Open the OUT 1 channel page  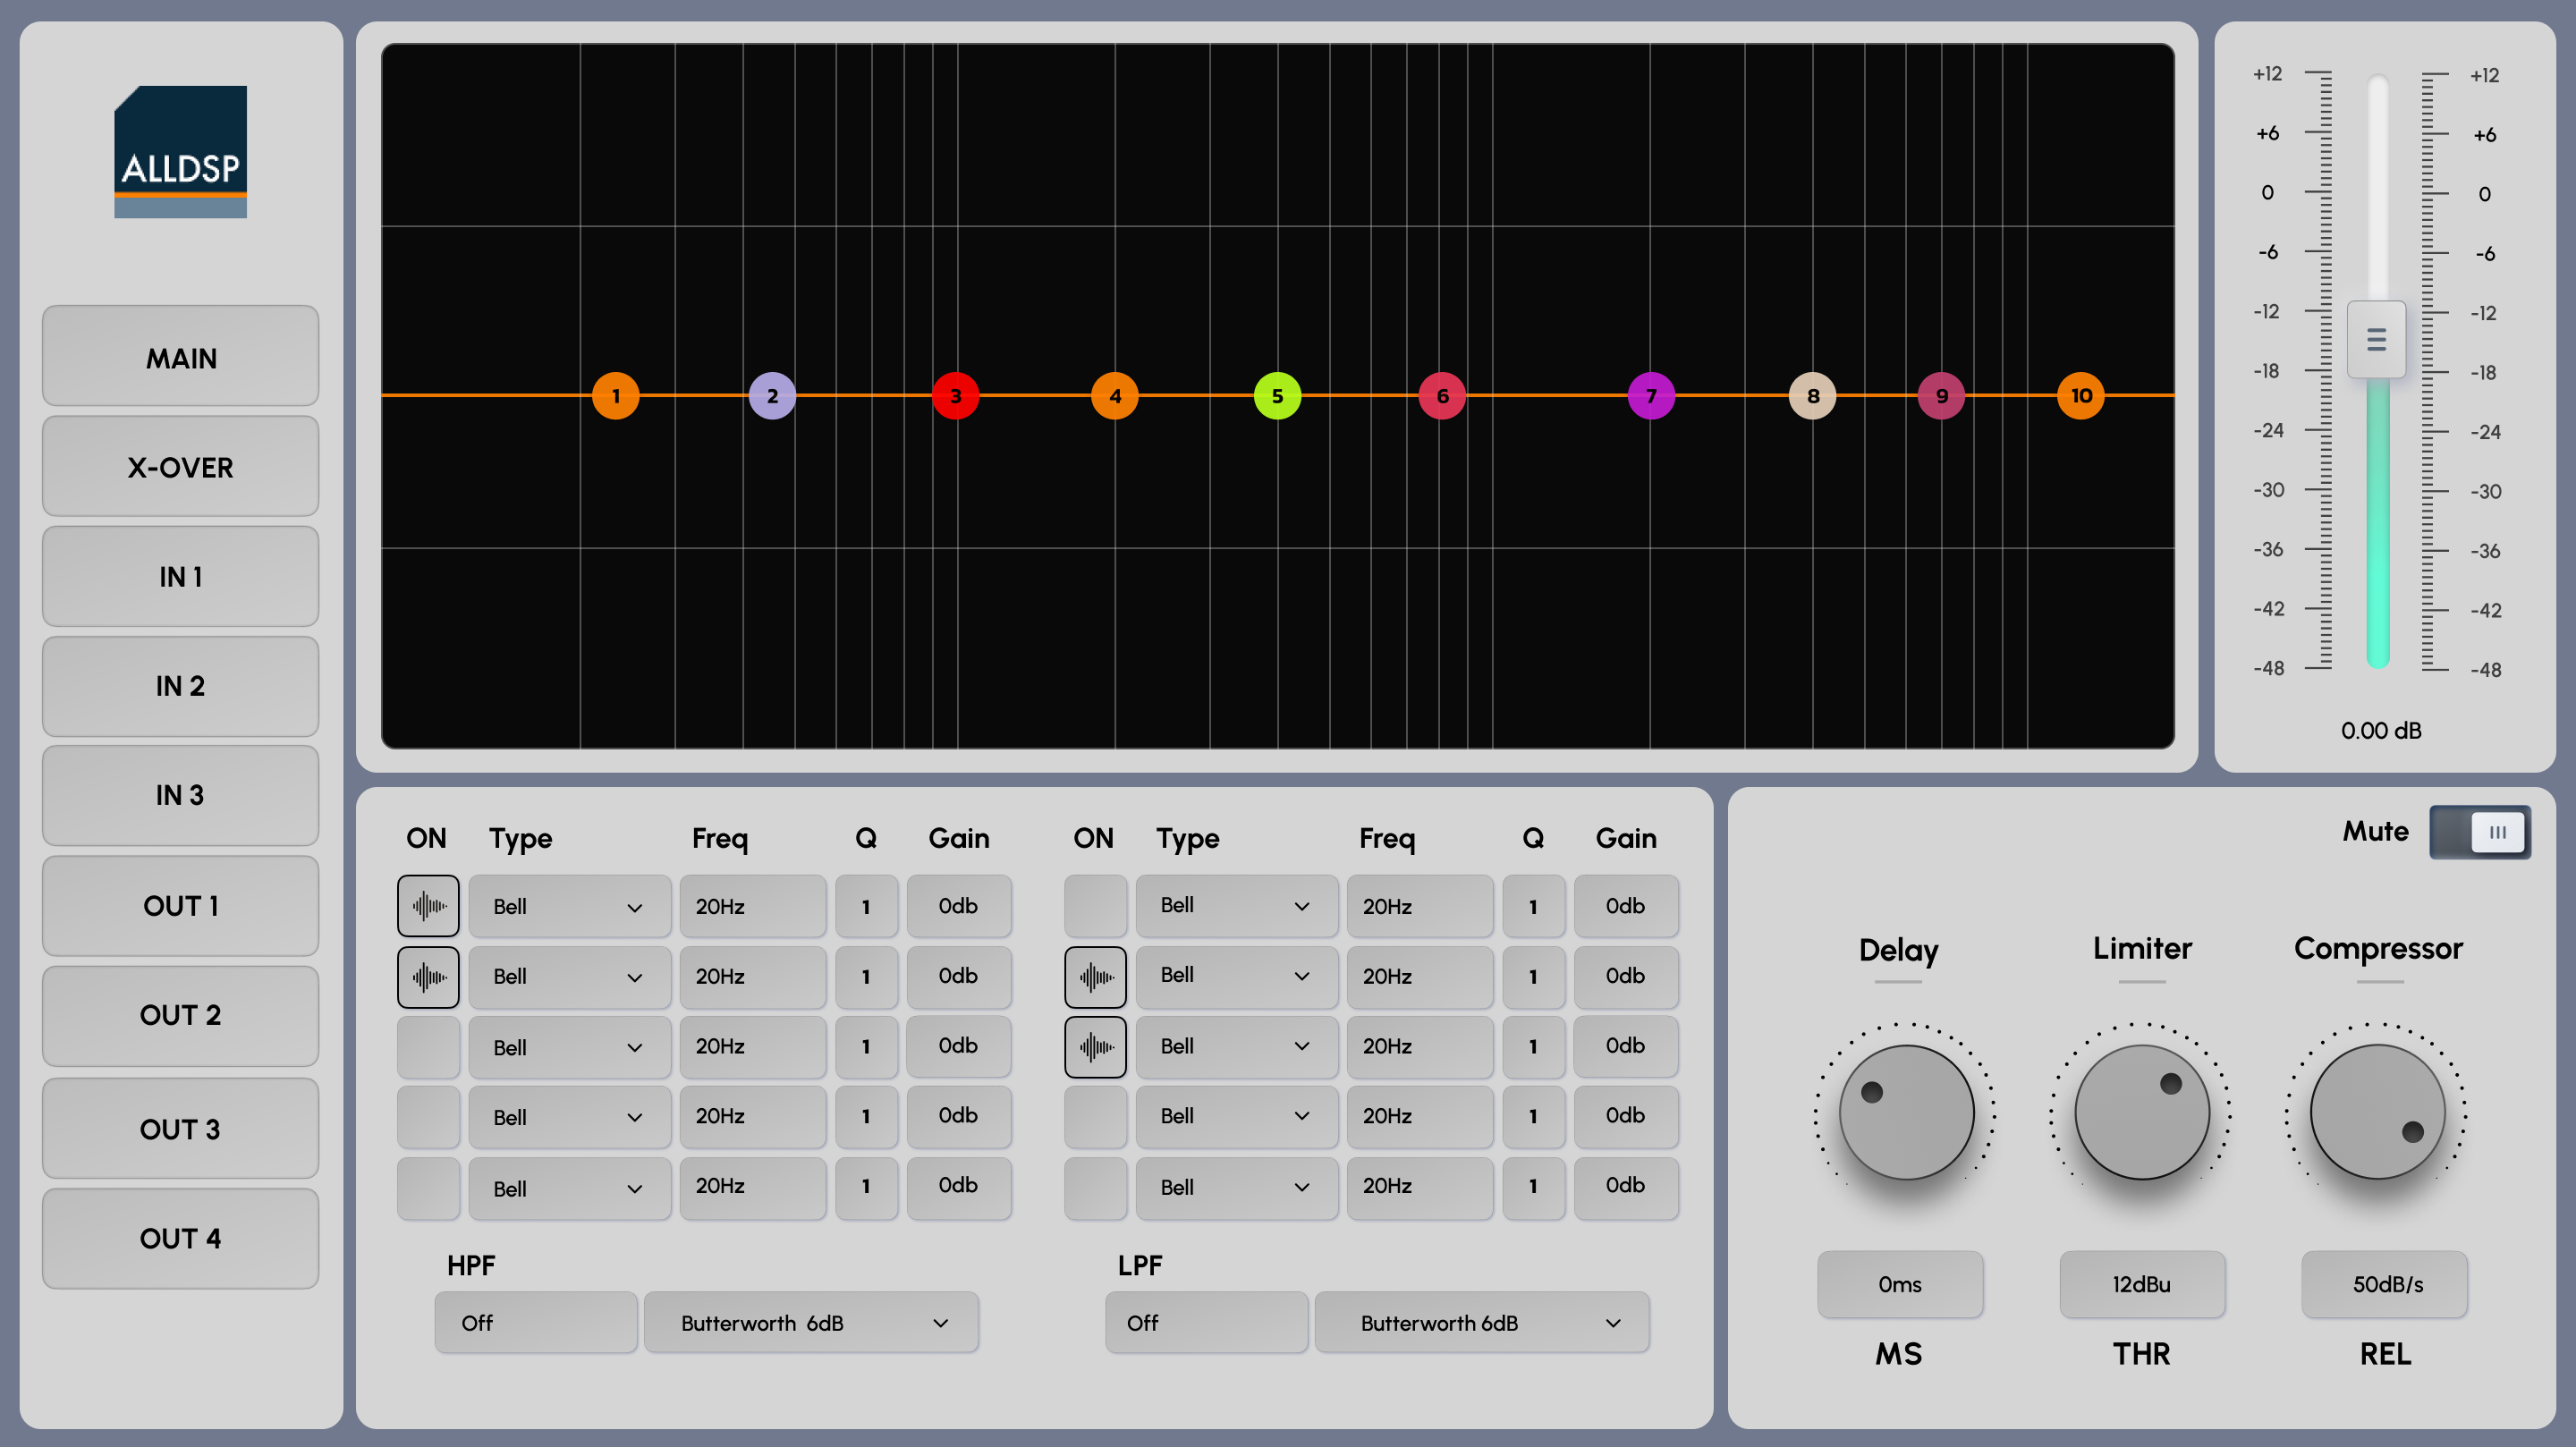[180, 906]
